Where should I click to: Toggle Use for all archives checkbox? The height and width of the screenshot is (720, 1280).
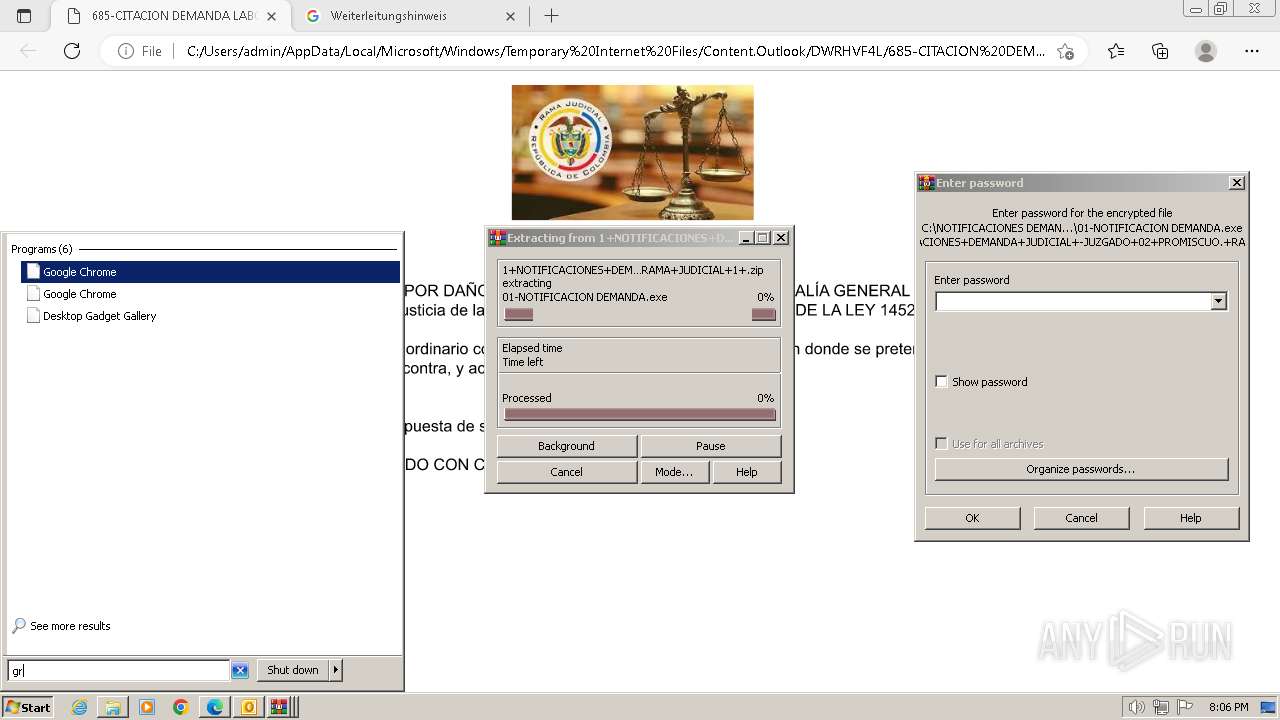(941, 444)
